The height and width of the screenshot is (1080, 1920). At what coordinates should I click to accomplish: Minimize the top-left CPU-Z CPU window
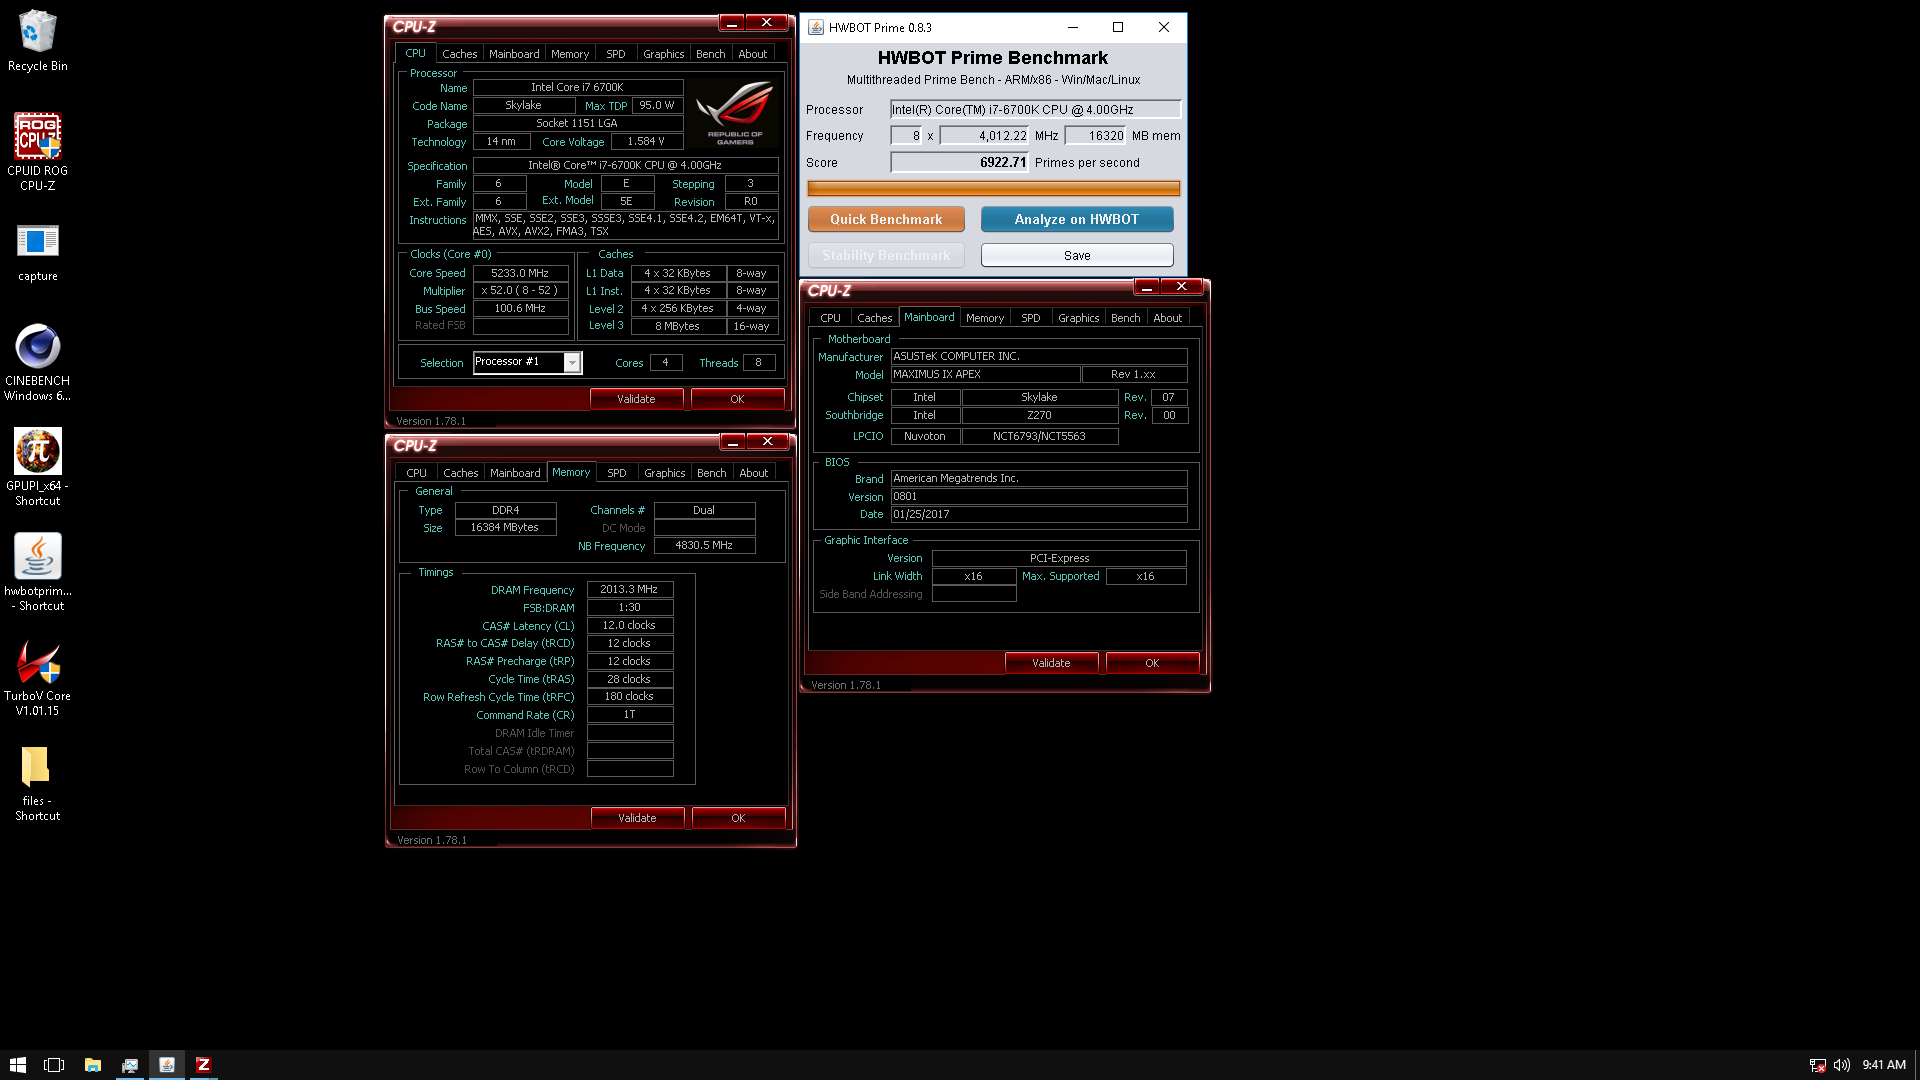click(732, 22)
